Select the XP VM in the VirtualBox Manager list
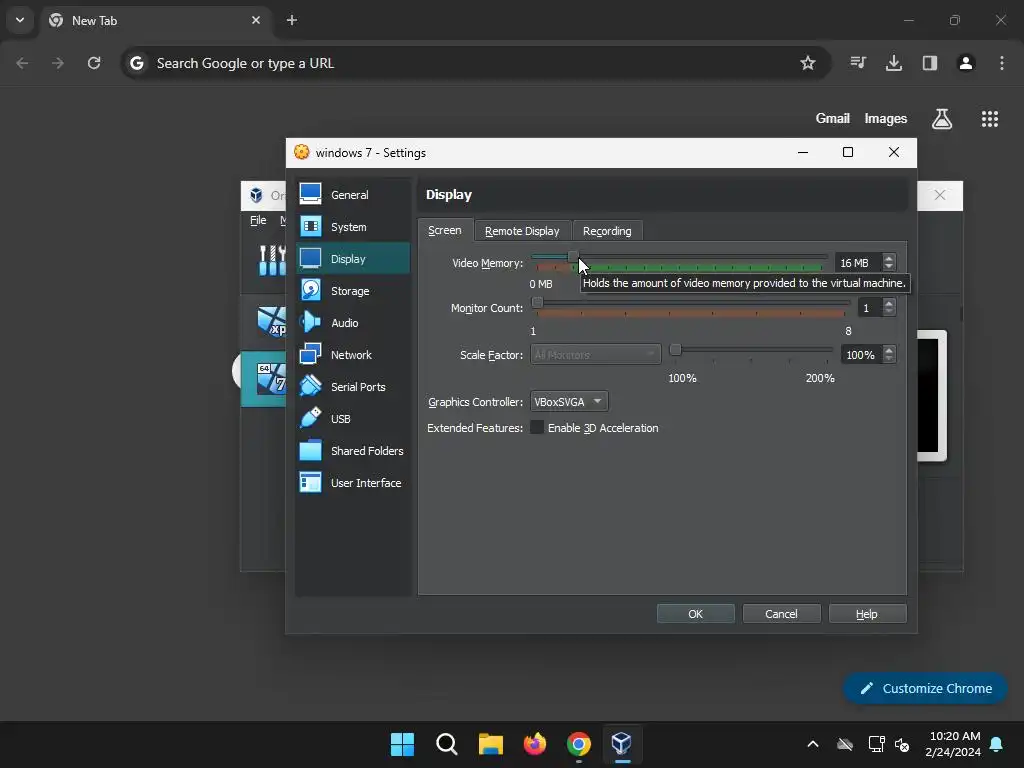The image size is (1024, 768). pyautogui.click(x=264, y=321)
